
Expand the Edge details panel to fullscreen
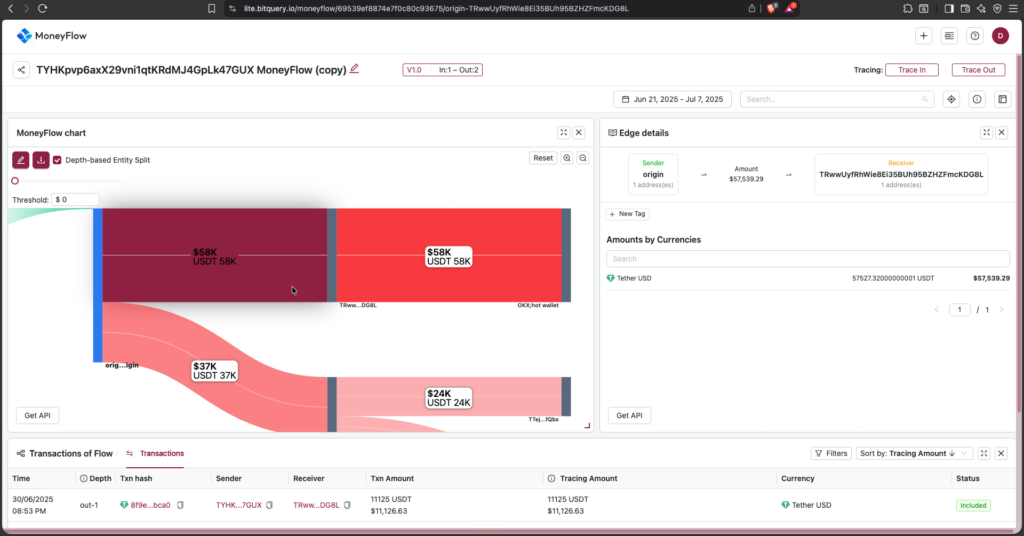click(987, 133)
